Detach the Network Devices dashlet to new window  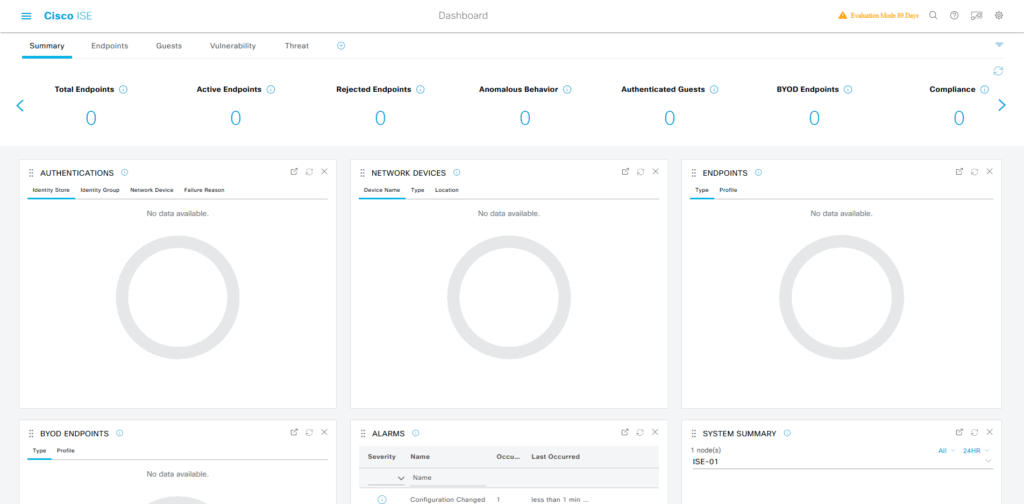[625, 172]
